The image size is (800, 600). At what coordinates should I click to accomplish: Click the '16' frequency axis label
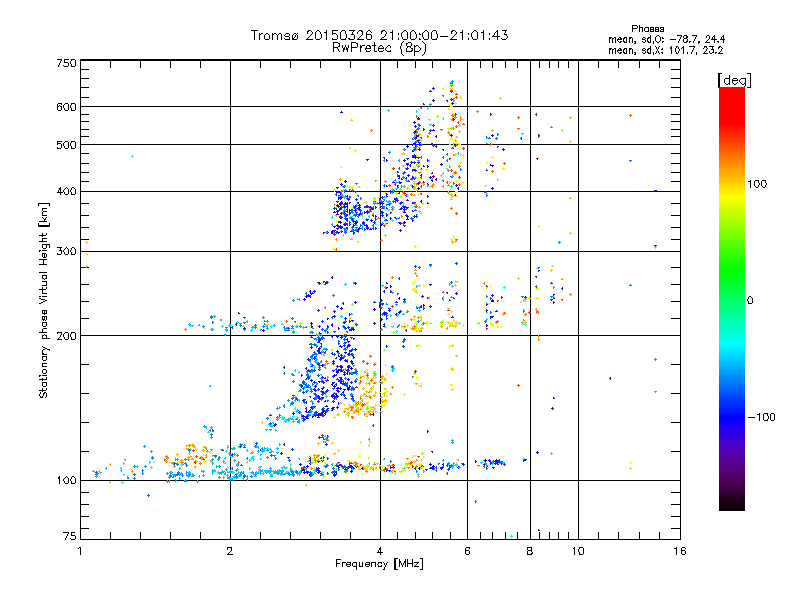tap(680, 551)
